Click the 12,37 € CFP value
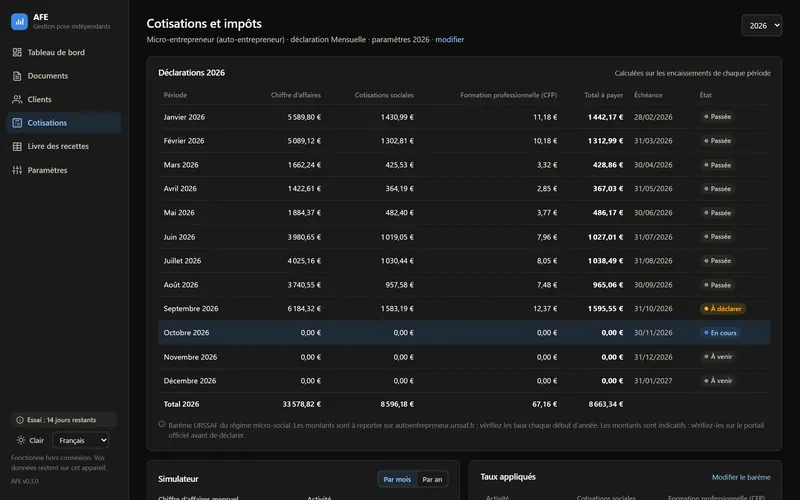Image resolution: width=800 pixels, height=500 pixels. click(547, 309)
